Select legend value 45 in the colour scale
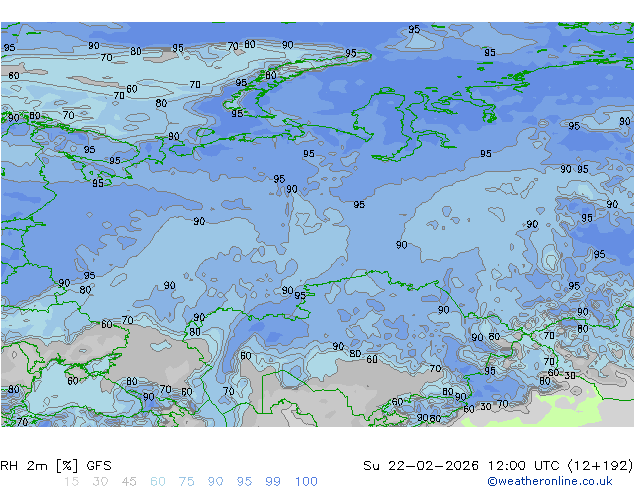This screenshot has width=634, height=490. 129,482
